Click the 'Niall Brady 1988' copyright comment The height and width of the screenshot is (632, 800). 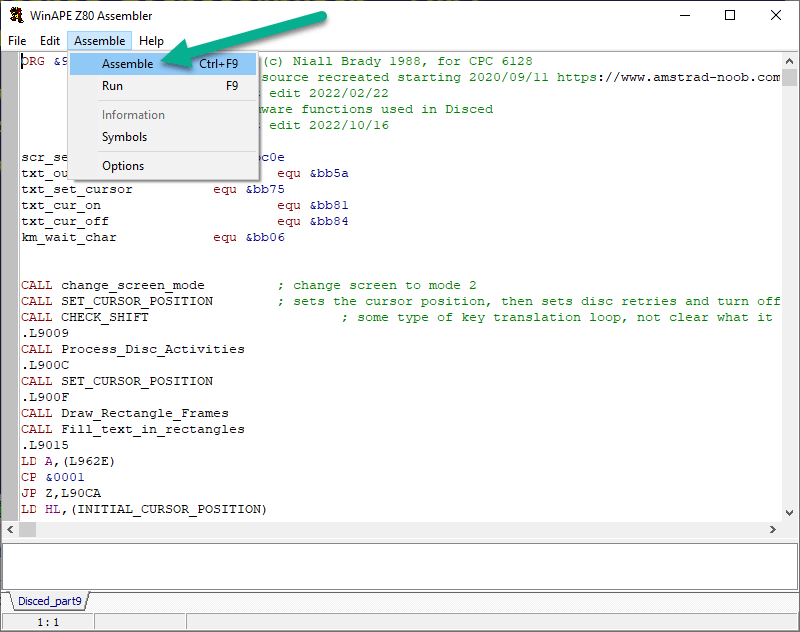point(398,61)
